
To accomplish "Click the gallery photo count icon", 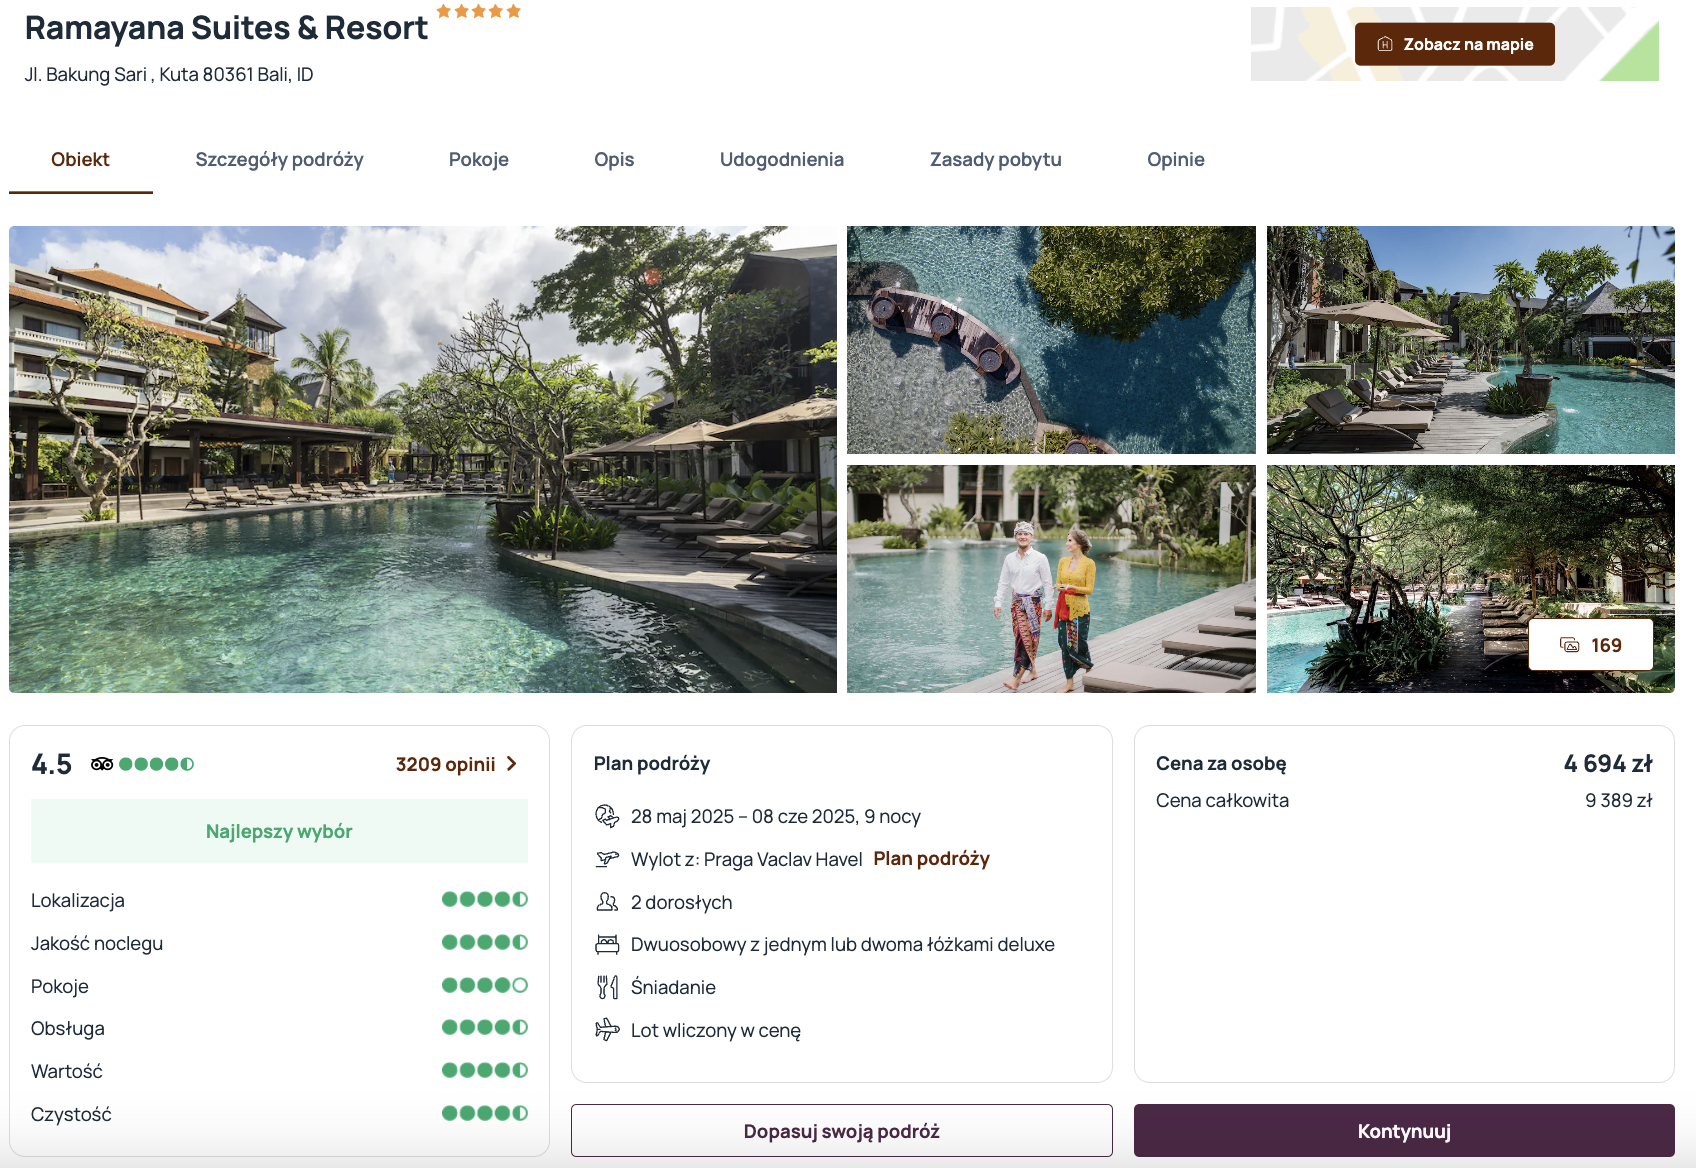I will pyautogui.click(x=1570, y=645).
